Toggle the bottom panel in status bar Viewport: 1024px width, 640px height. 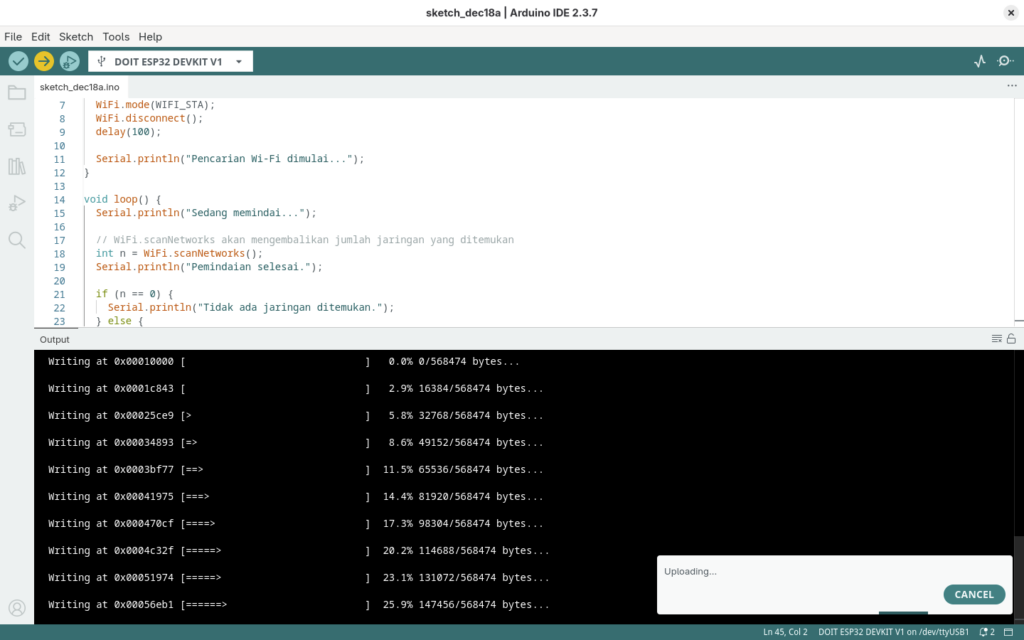tap(1009, 632)
